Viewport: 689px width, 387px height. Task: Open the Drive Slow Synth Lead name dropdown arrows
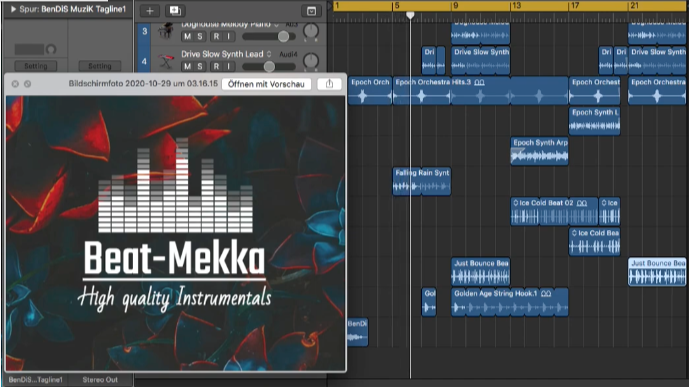click(x=269, y=54)
